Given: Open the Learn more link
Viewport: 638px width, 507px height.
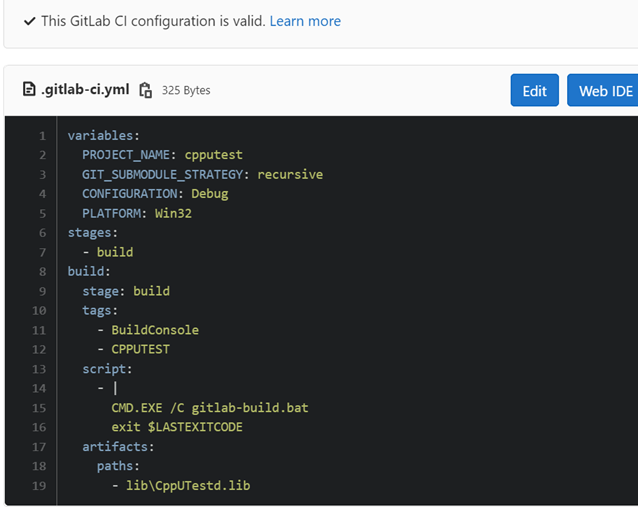Looking at the screenshot, I should click(305, 21).
